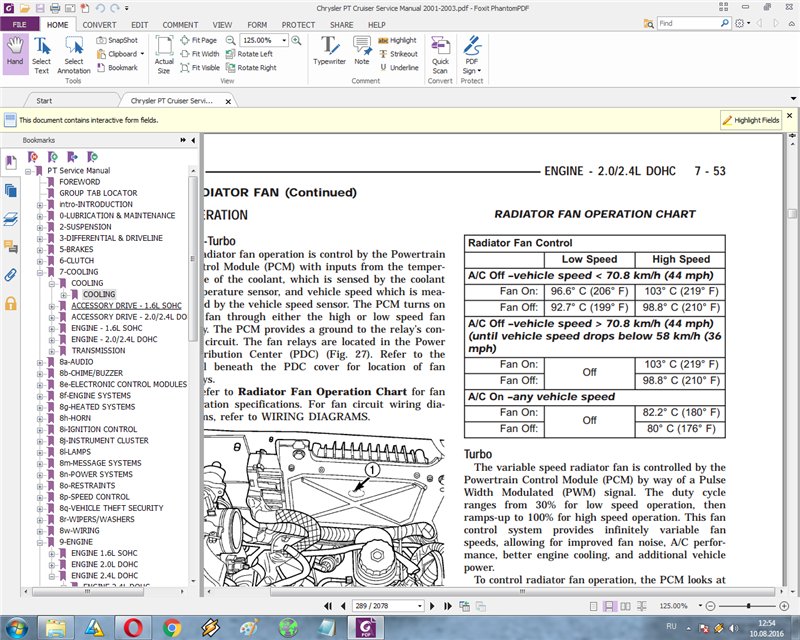
Task: Close the Chrysler PT Cruiser document tab
Action: 228,101
